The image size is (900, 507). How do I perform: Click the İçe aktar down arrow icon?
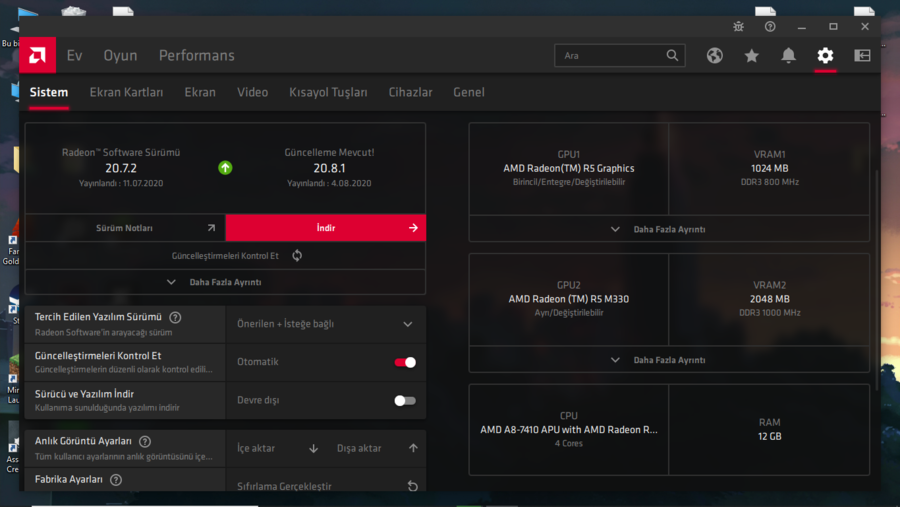pyautogui.click(x=313, y=448)
